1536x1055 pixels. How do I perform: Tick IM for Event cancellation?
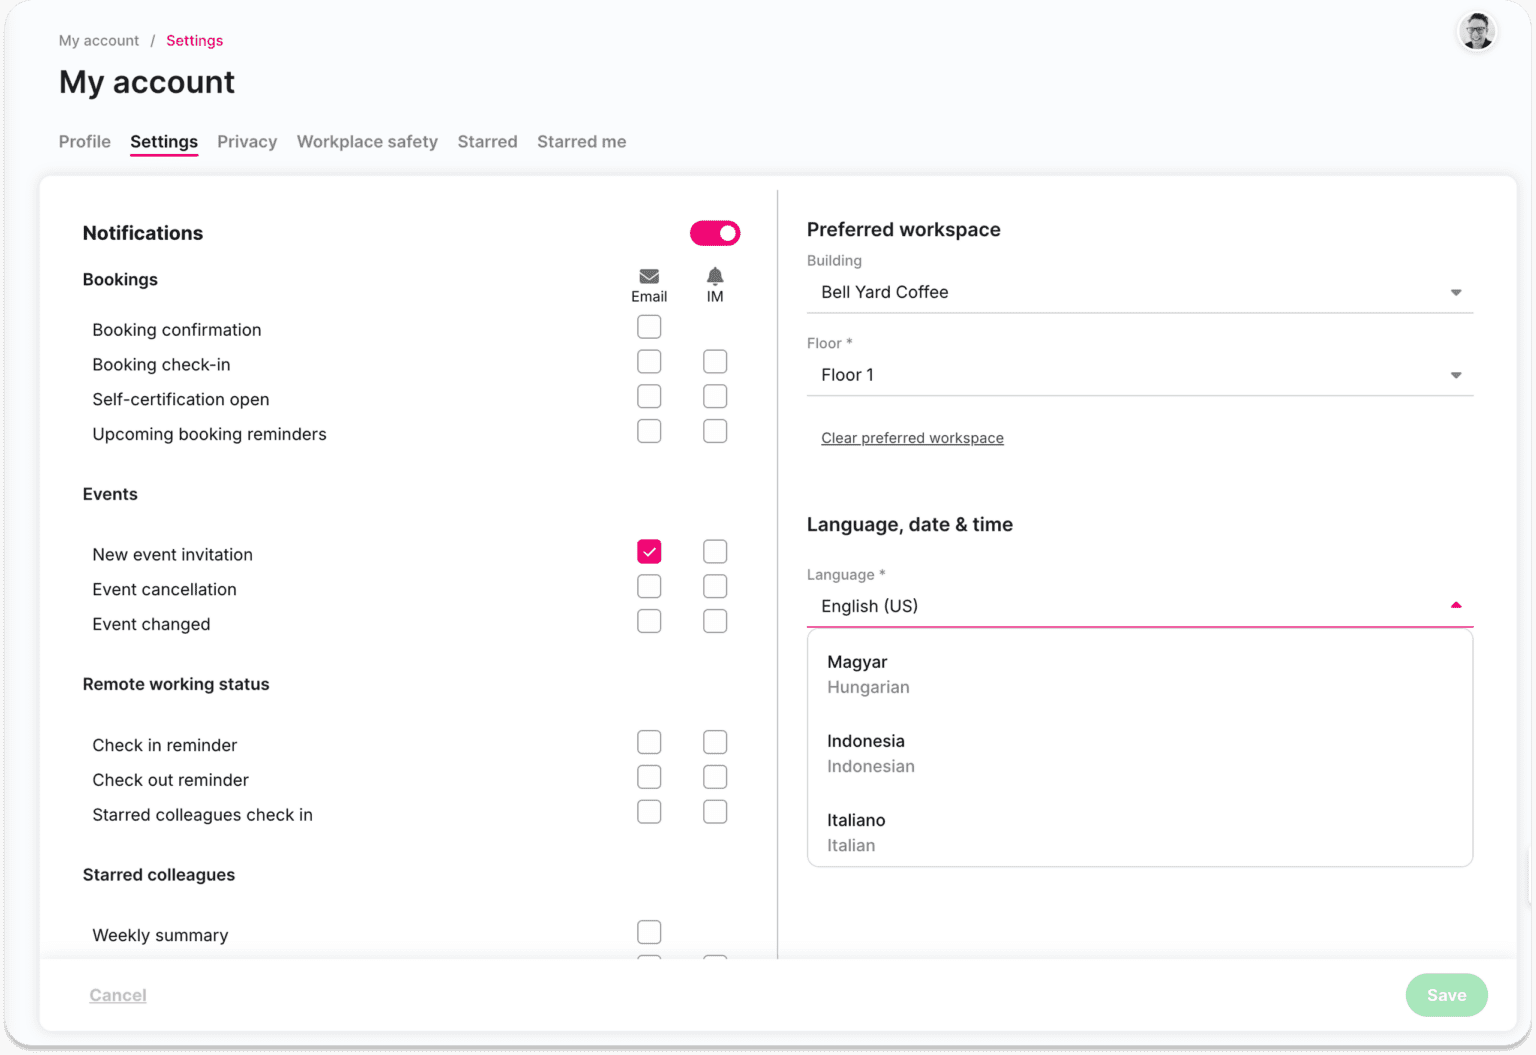(x=715, y=587)
